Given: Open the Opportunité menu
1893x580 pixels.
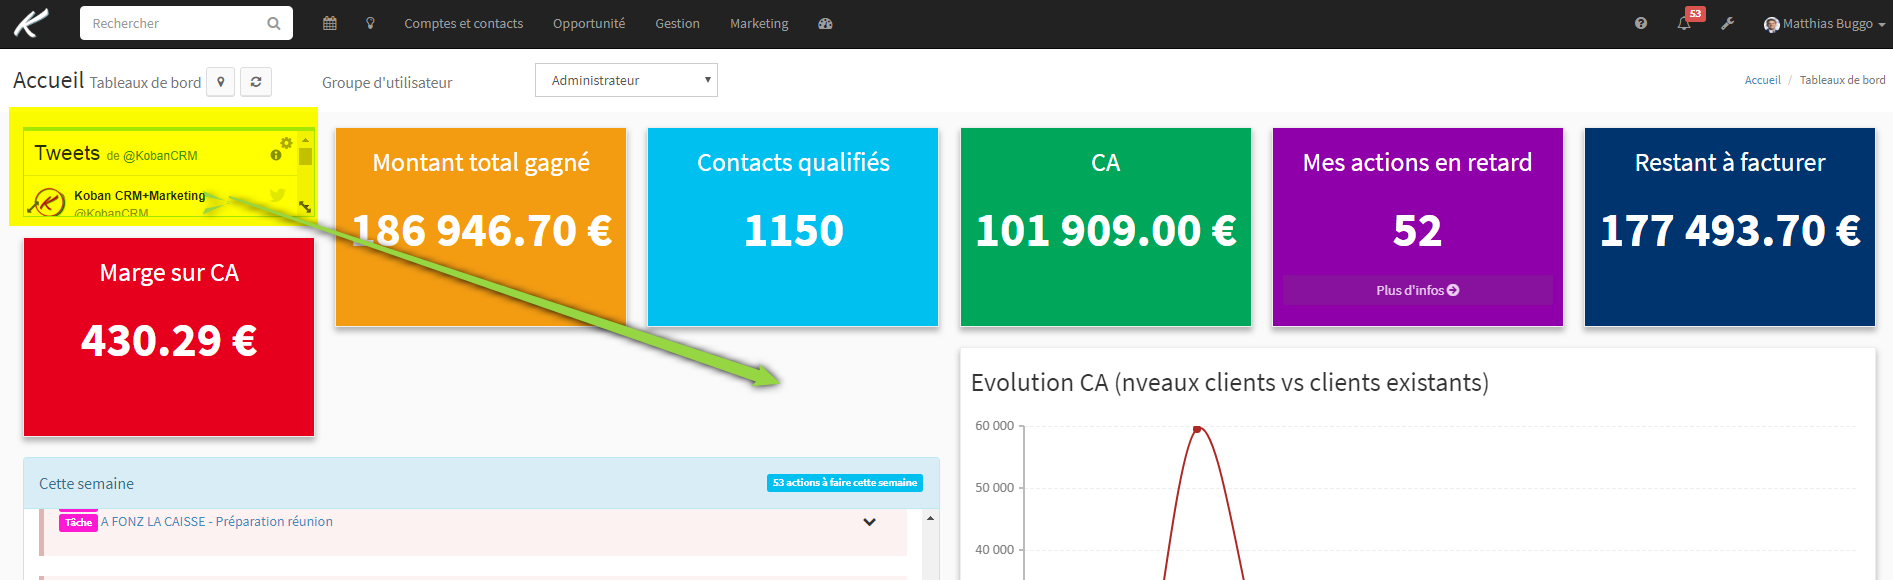Looking at the screenshot, I should [x=589, y=24].
